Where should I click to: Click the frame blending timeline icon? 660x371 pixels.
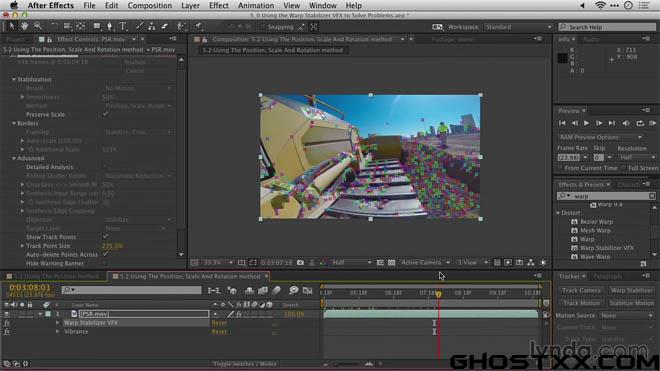[263, 290]
